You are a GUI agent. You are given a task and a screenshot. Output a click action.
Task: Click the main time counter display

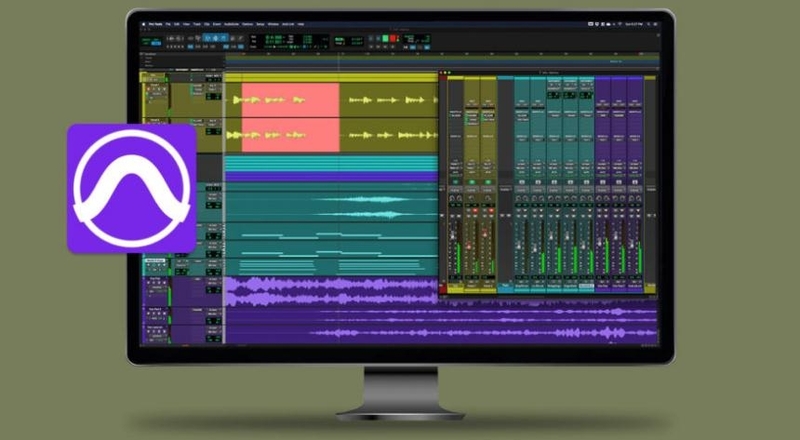pos(274,37)
